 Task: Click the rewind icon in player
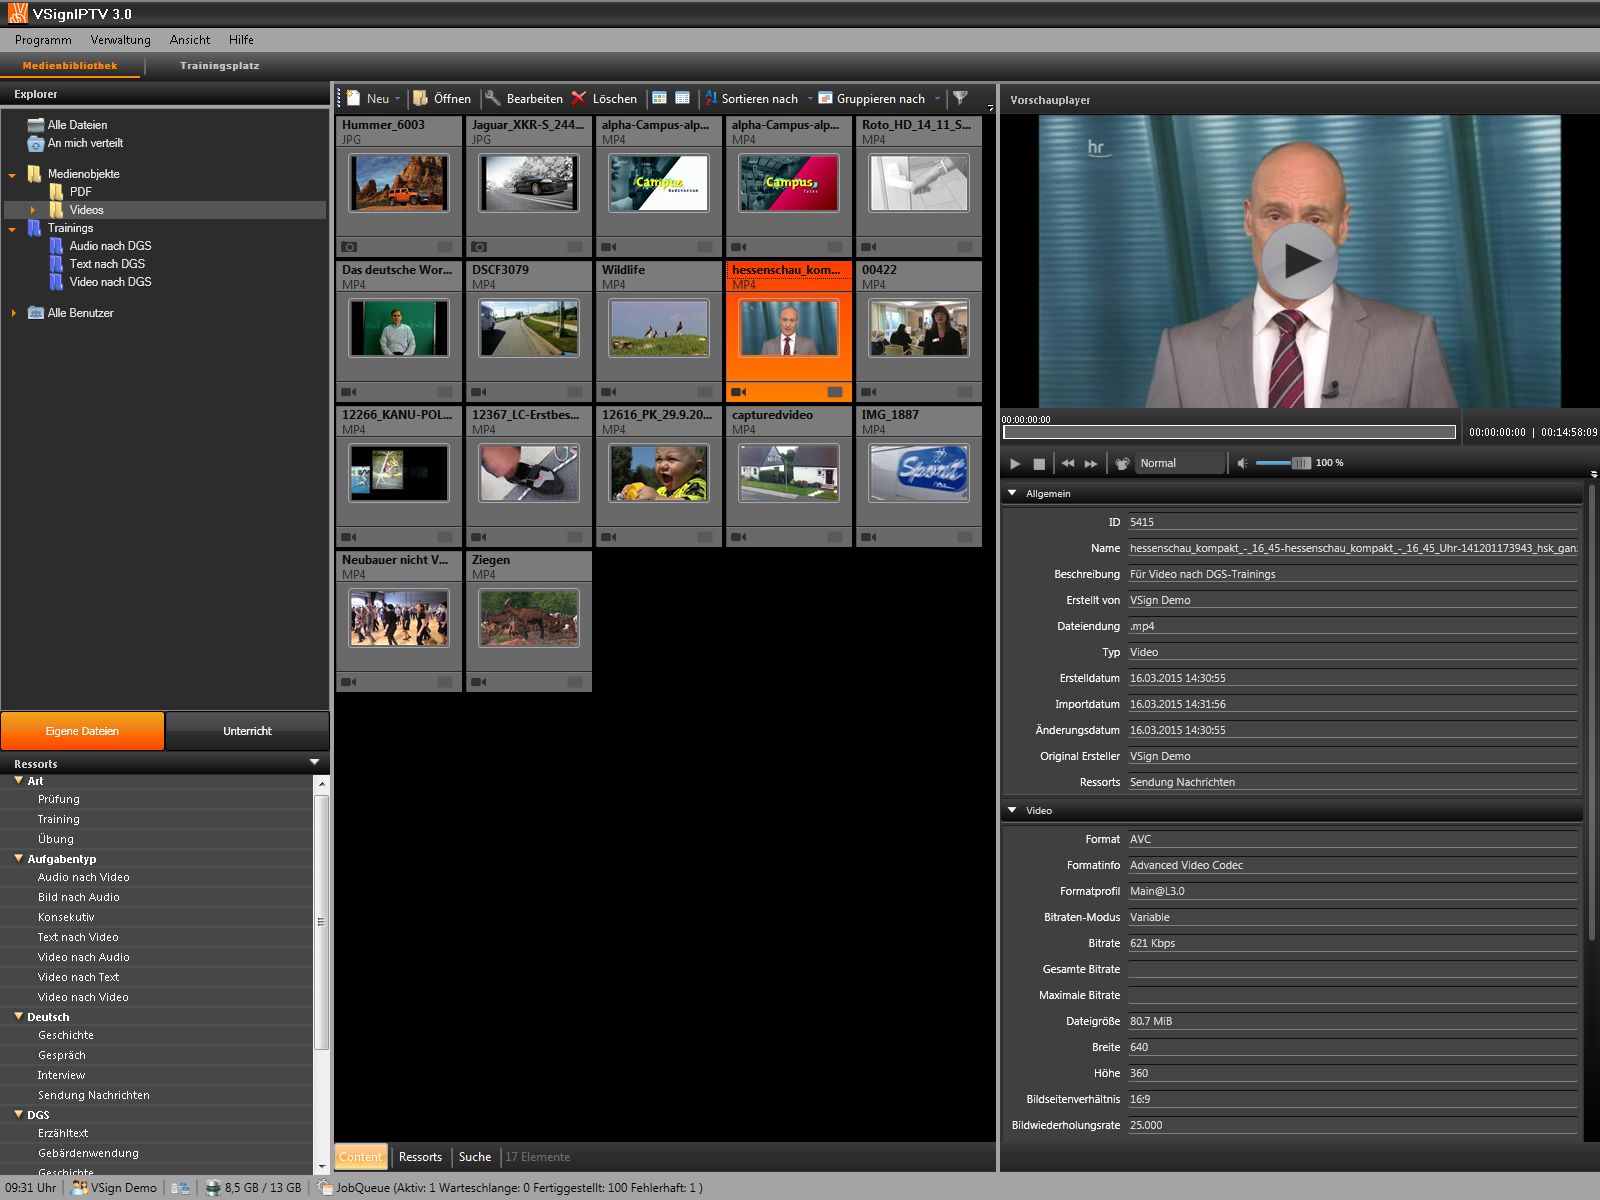coord(1068,463)
